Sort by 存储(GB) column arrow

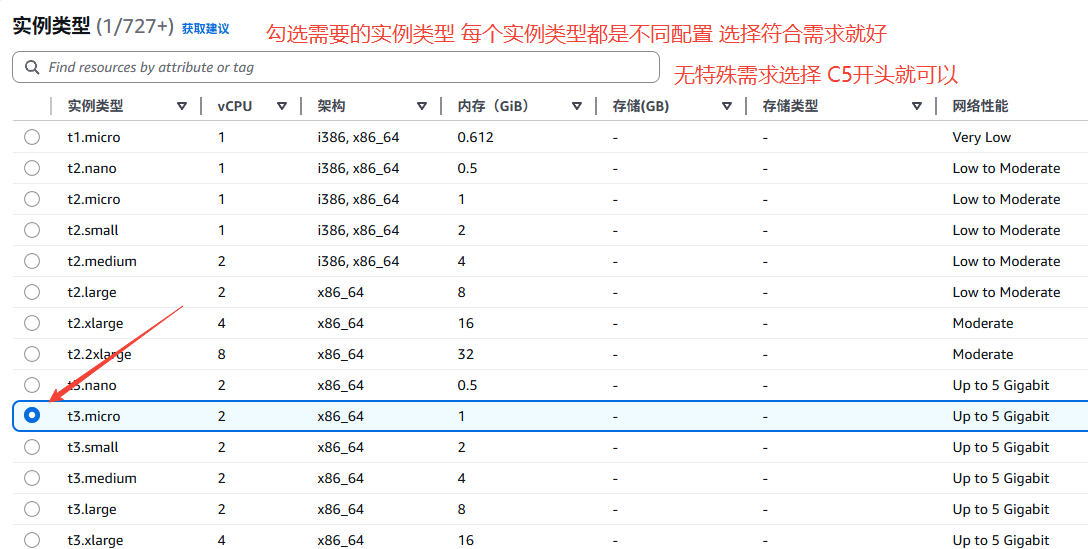[x=727, y=106]
